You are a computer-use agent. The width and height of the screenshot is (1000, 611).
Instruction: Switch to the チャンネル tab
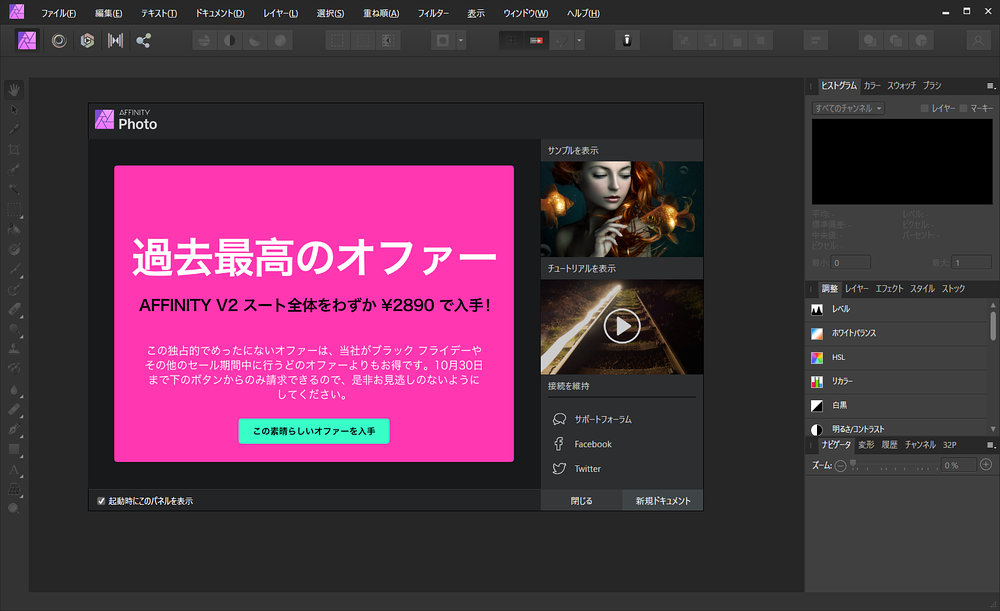(920, 445)
